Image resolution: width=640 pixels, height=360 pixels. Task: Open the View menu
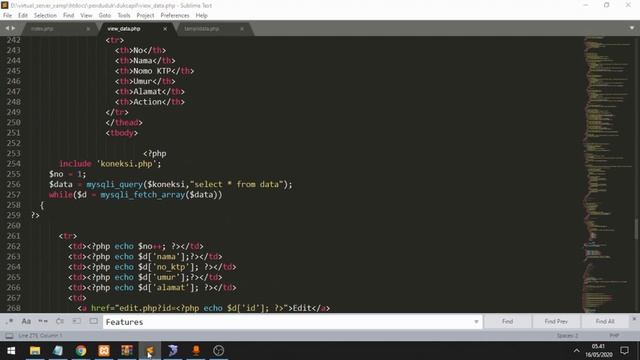point(86,16)
